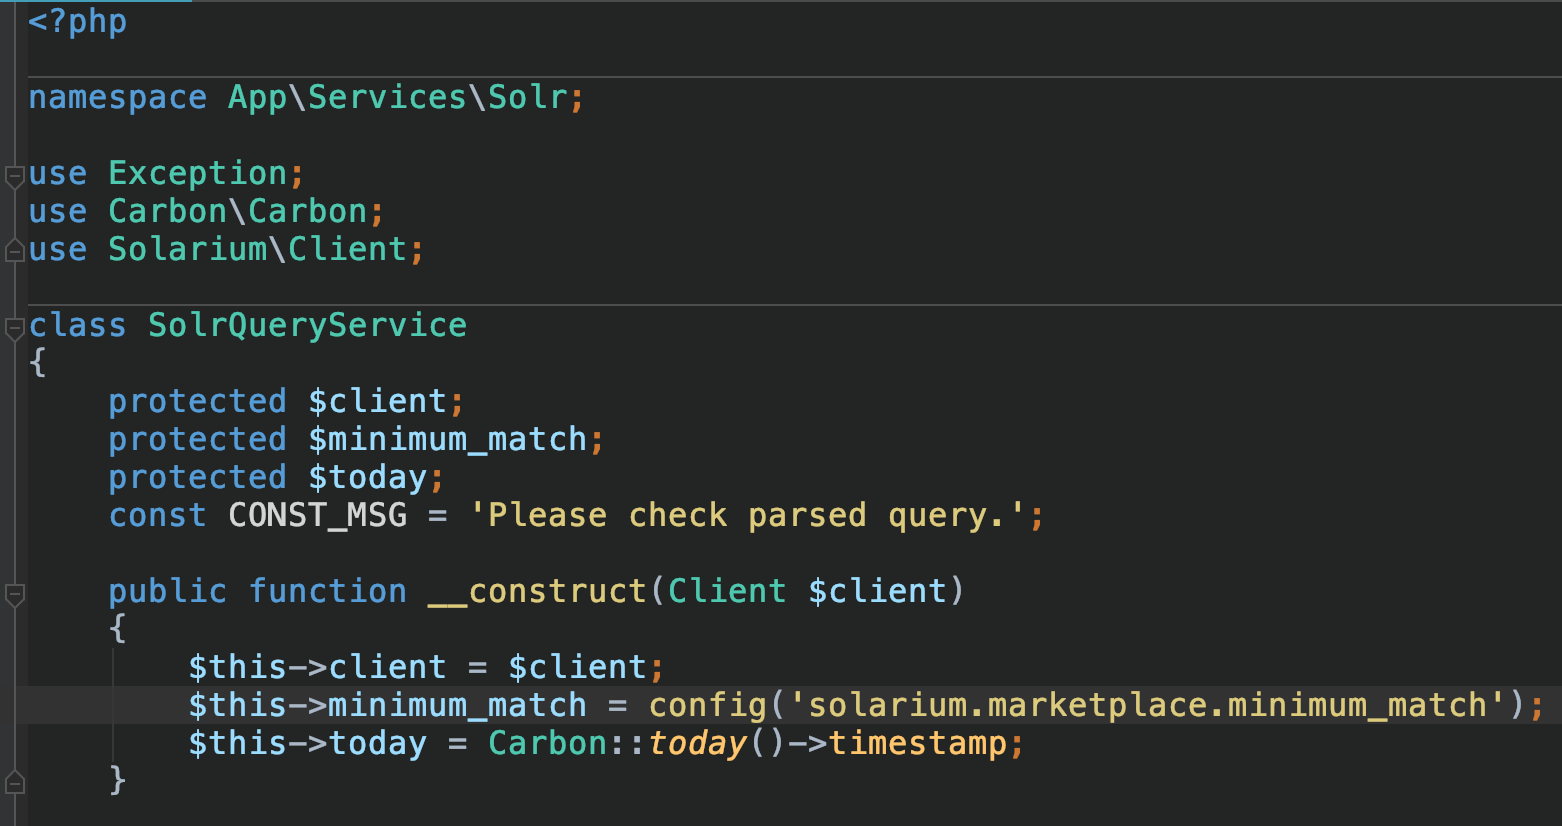Screen dimensions: 1562x826
Task: Click the CONST_MSG constant name
Action: tap(317, 516)
